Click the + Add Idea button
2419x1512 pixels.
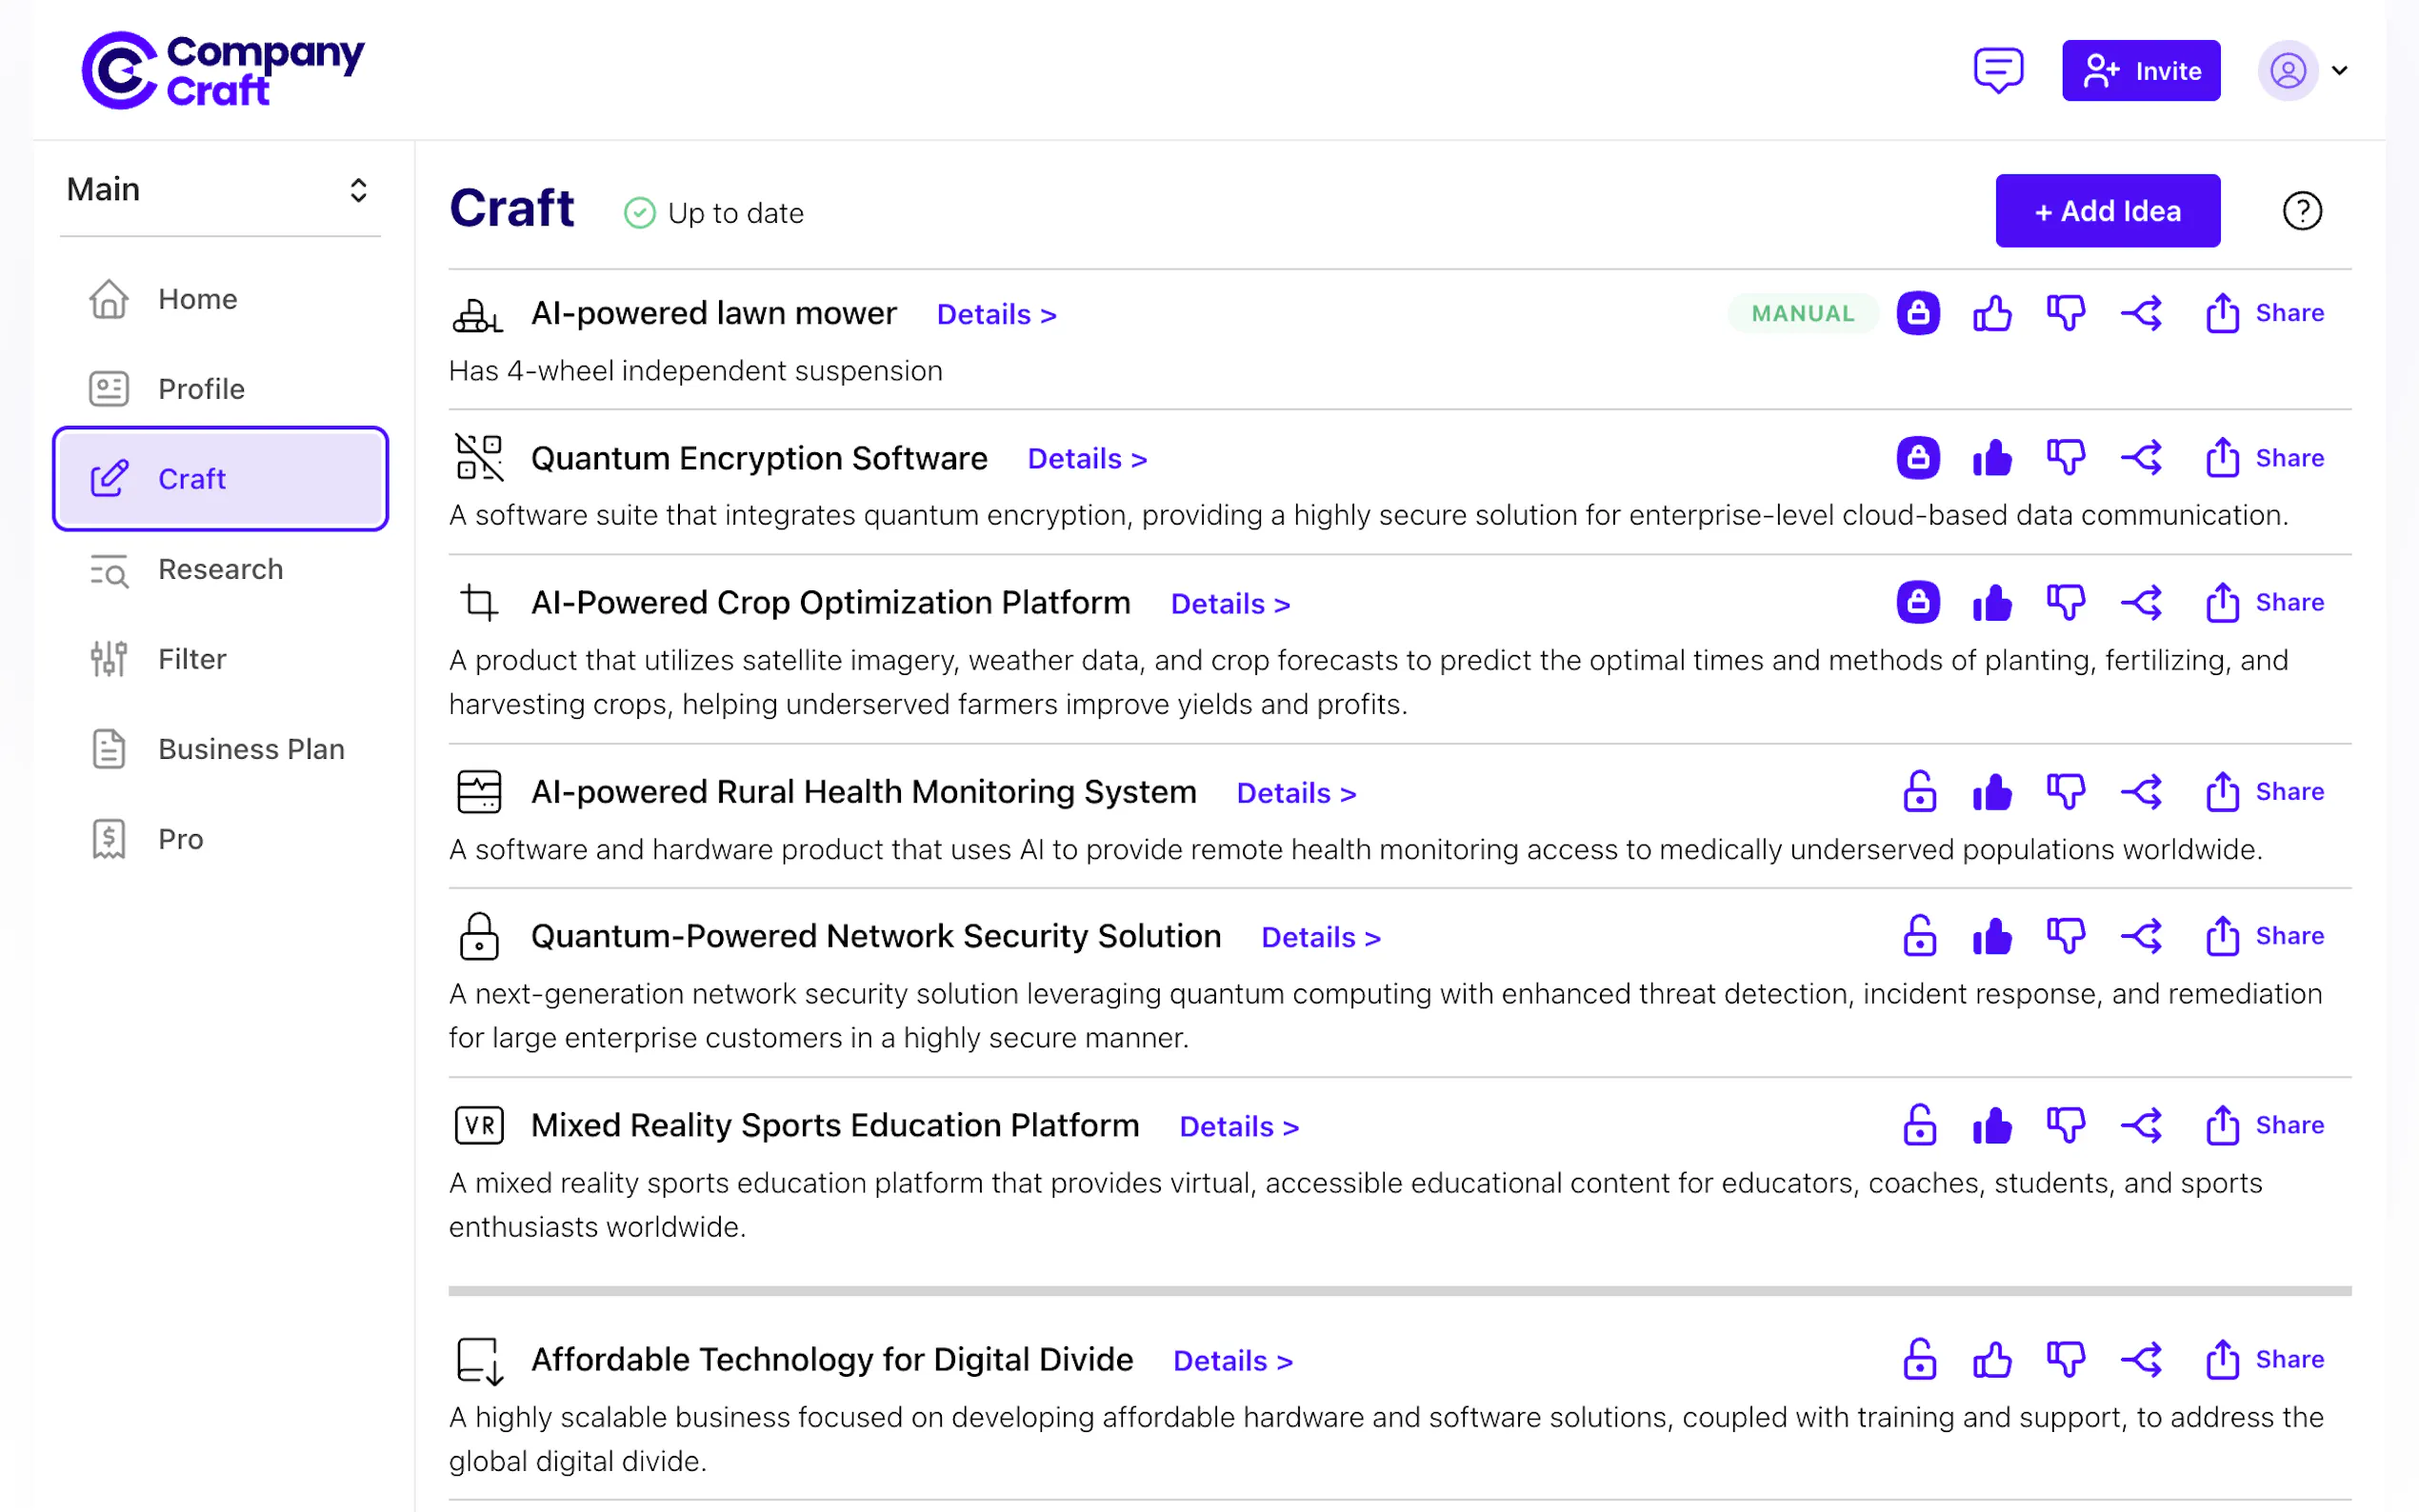click(x=2107, y=211)
